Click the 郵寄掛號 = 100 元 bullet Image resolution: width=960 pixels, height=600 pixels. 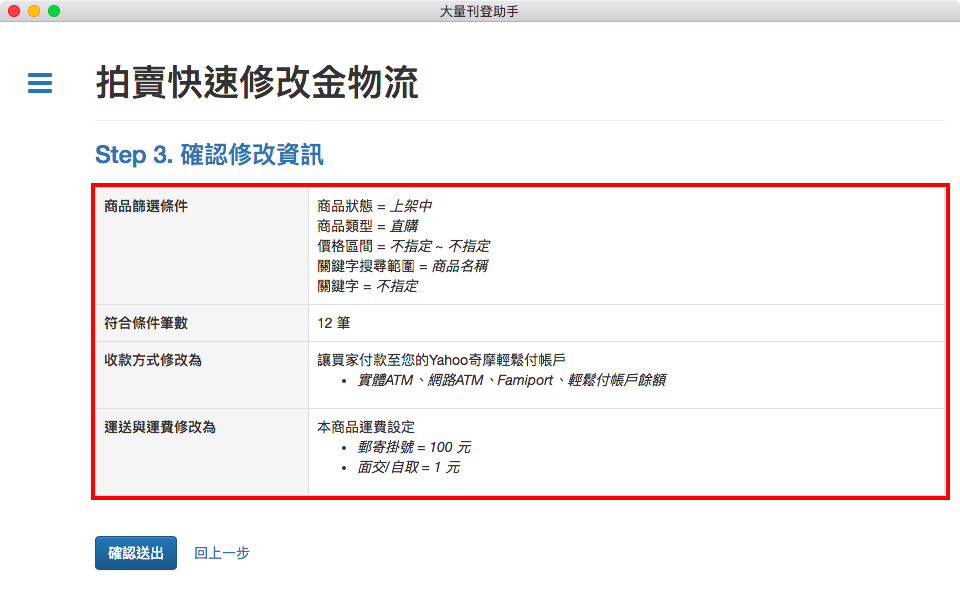point(414,447)
